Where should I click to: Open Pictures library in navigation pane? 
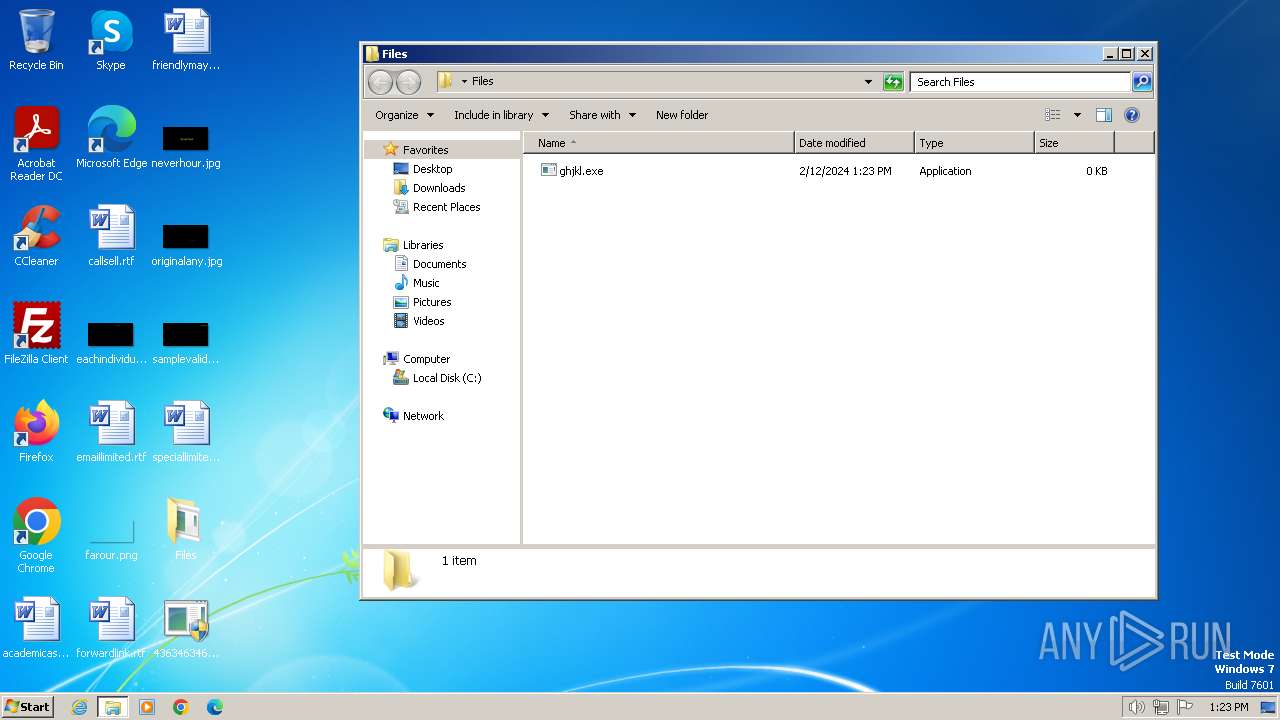point(432,302)
